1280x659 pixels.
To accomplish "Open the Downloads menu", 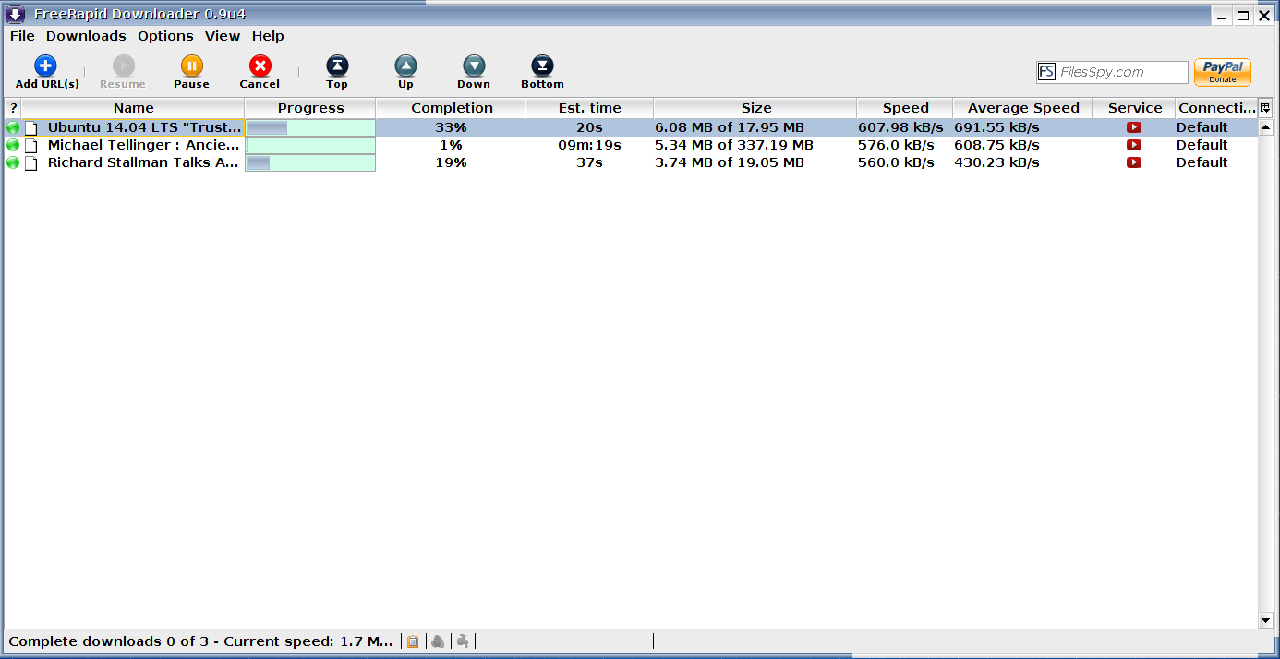I will (x=86, y=36).
